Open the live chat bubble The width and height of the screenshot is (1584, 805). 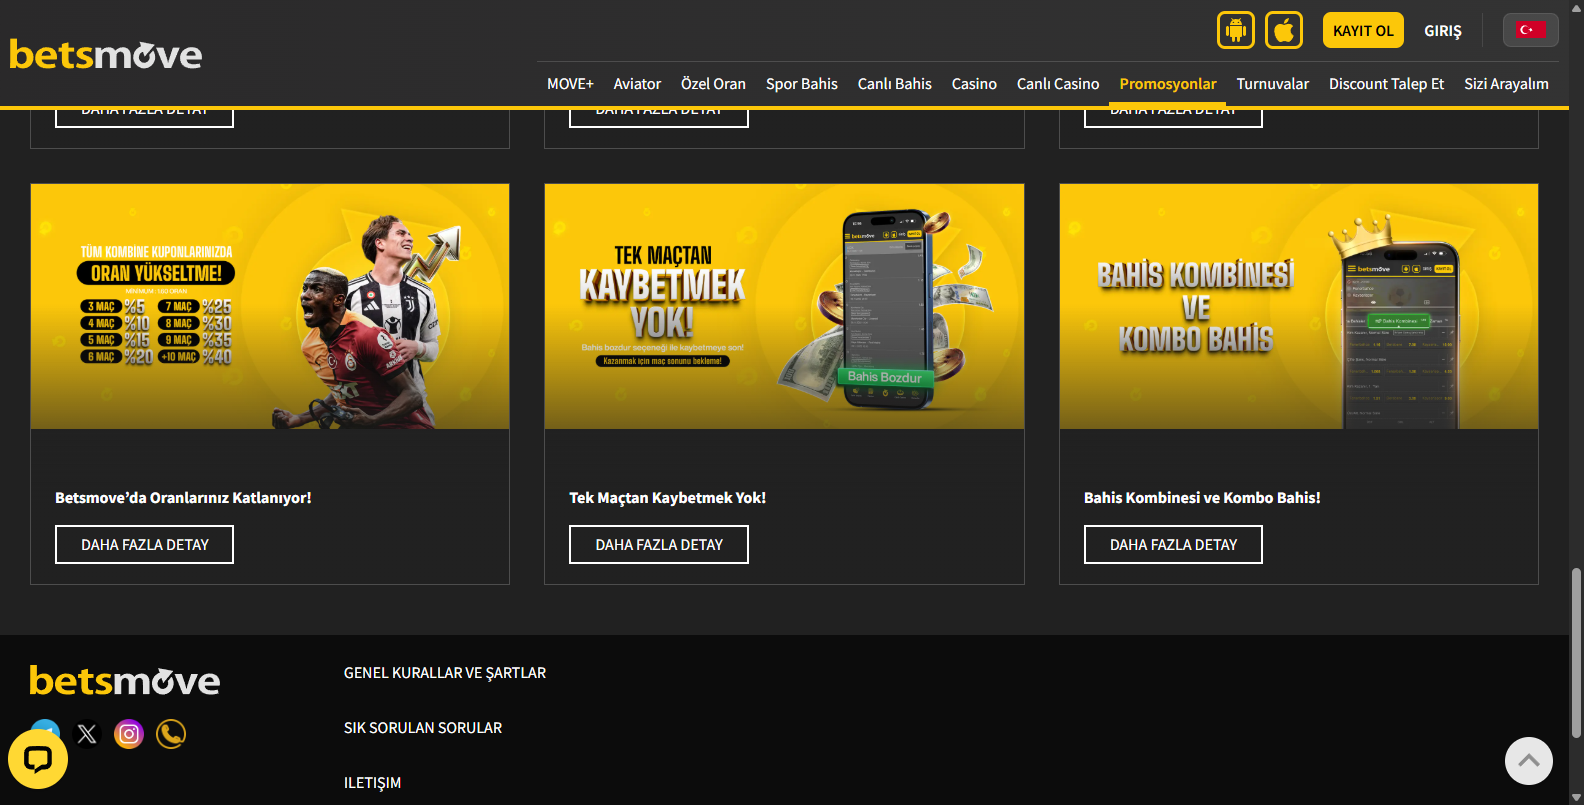[x=38, y=759]
